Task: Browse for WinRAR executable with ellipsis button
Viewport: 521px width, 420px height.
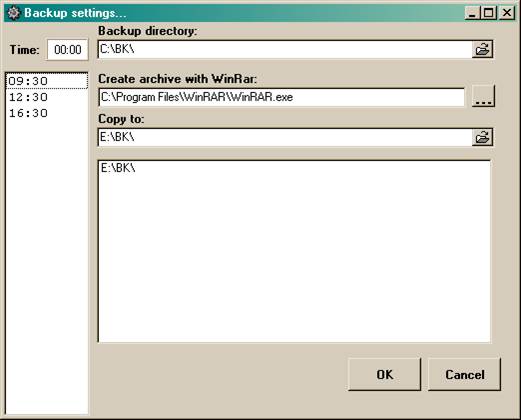Action: 483,96
